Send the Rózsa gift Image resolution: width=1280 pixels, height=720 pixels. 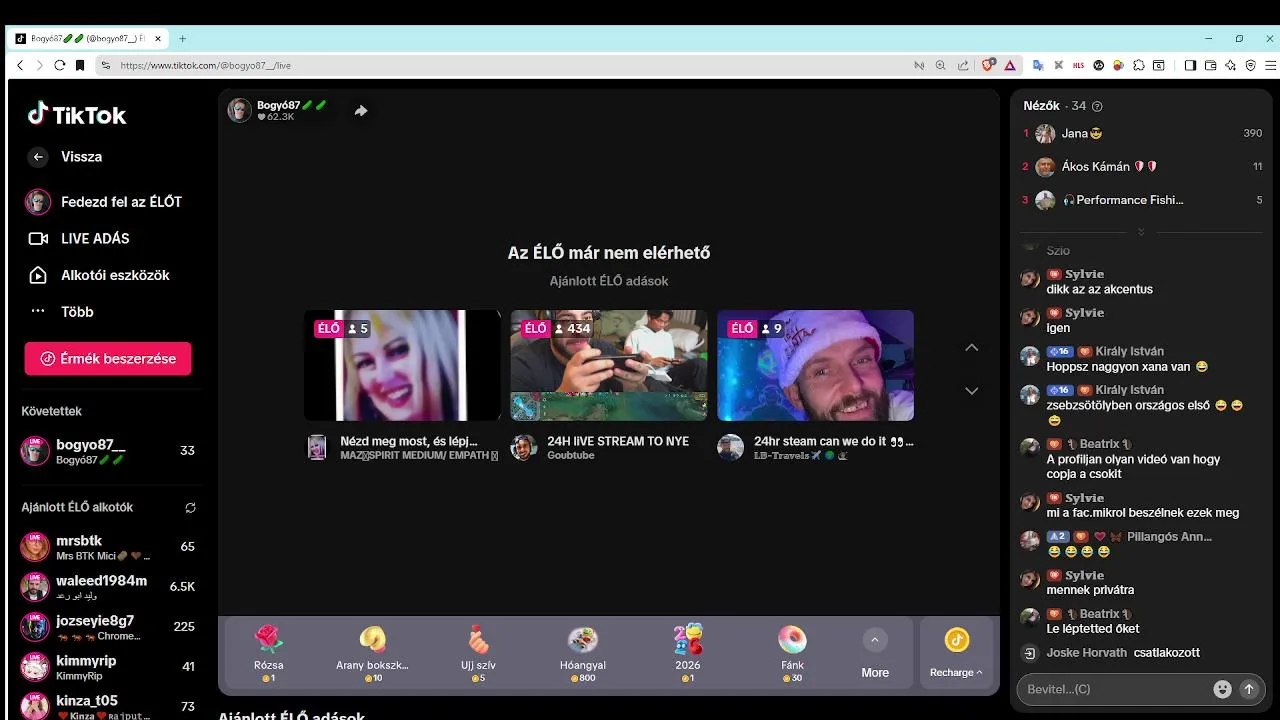(x=268, y=653)
